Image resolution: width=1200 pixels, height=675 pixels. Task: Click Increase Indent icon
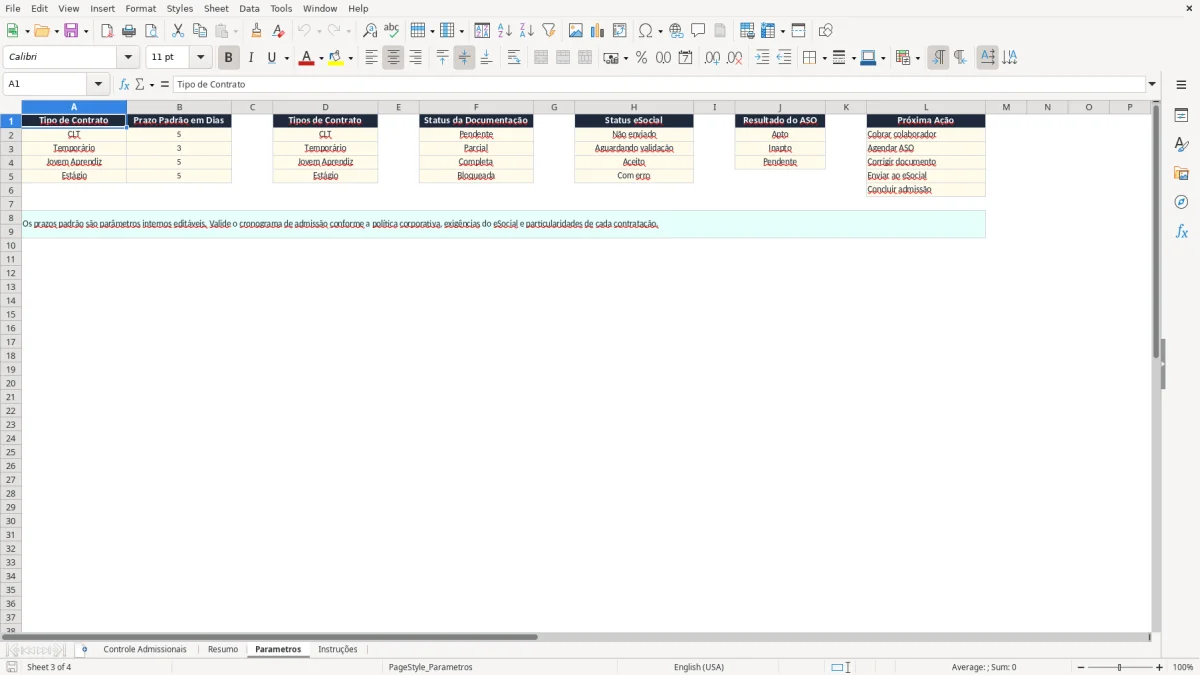point(762,58)
